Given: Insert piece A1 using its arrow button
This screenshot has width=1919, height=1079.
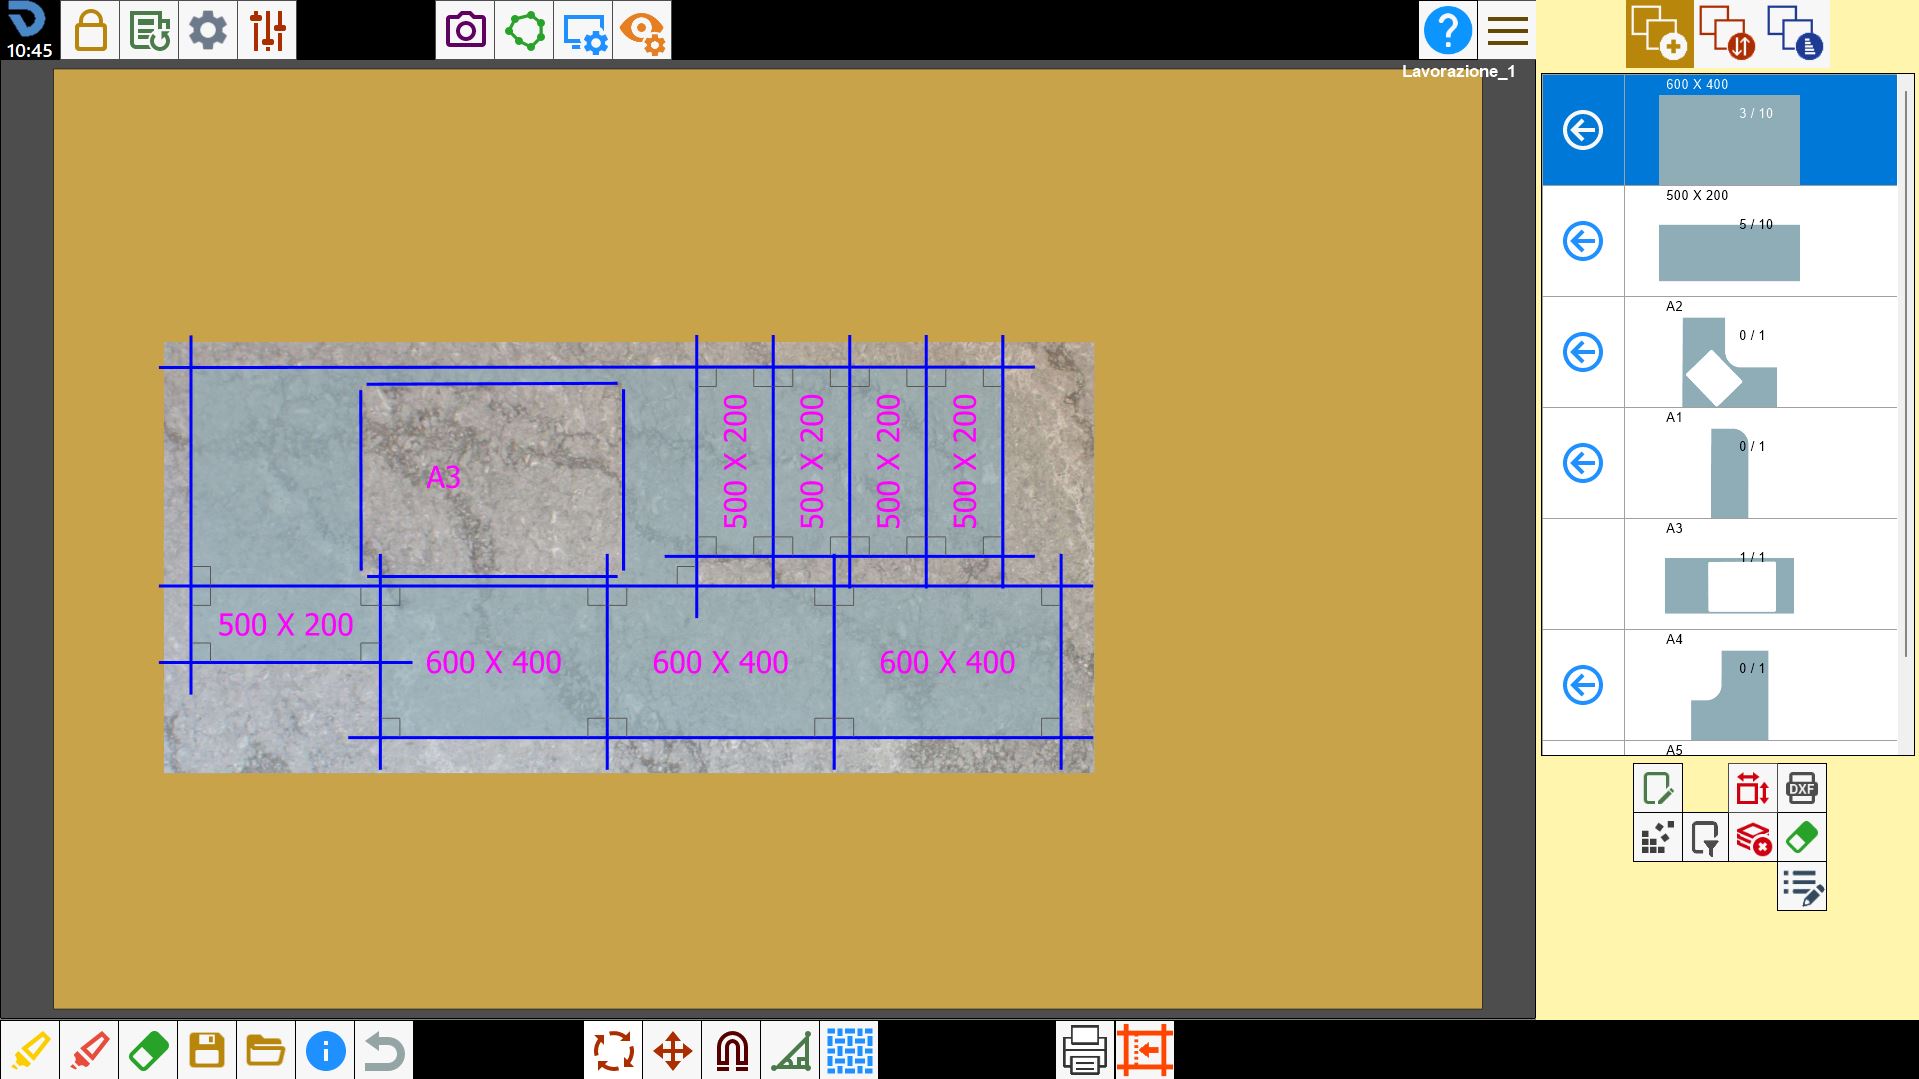Looking at the screenshot, I should pyautogui.click(x=1583, y=463).
